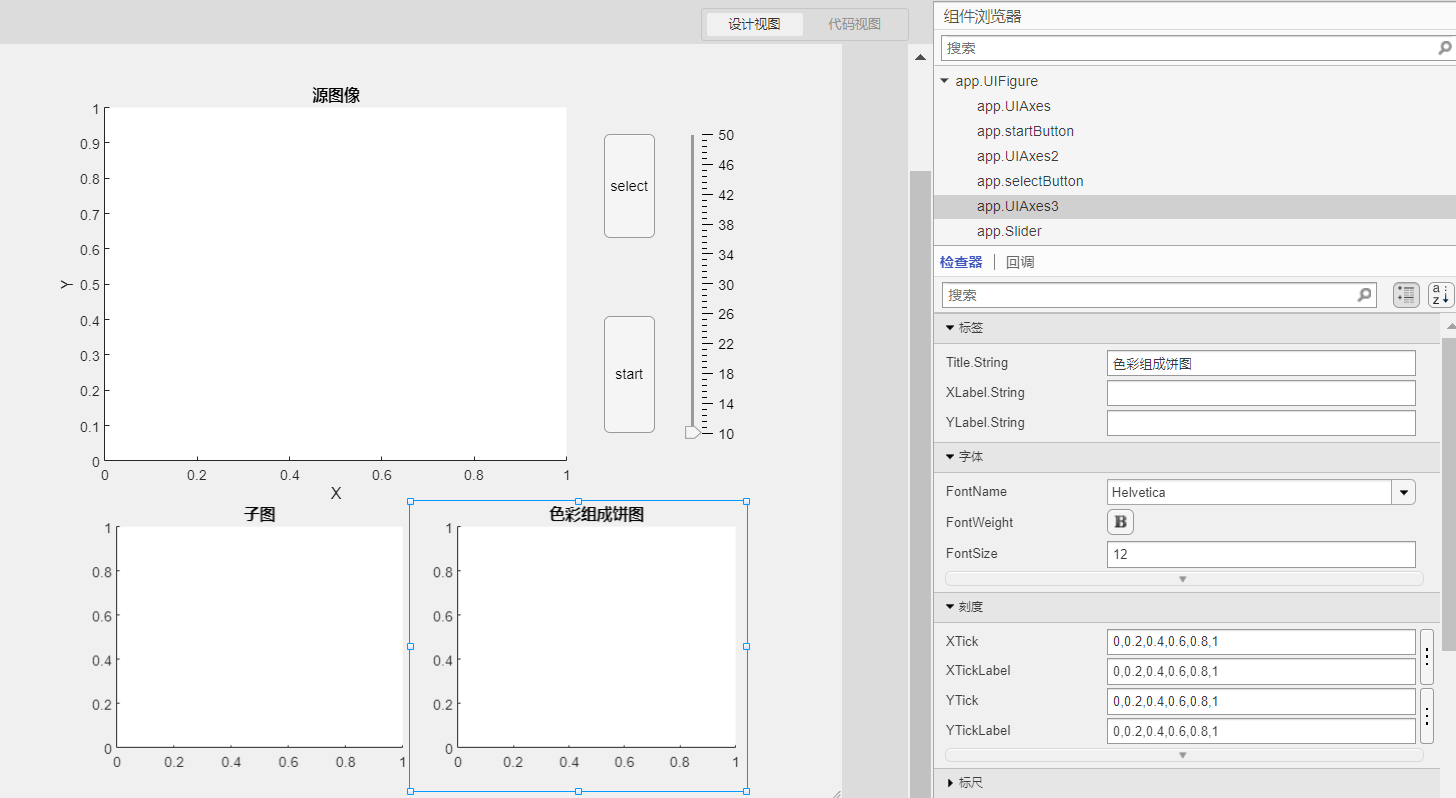
Task: Edit the Title.String input field
Action: coord(1260,363)
